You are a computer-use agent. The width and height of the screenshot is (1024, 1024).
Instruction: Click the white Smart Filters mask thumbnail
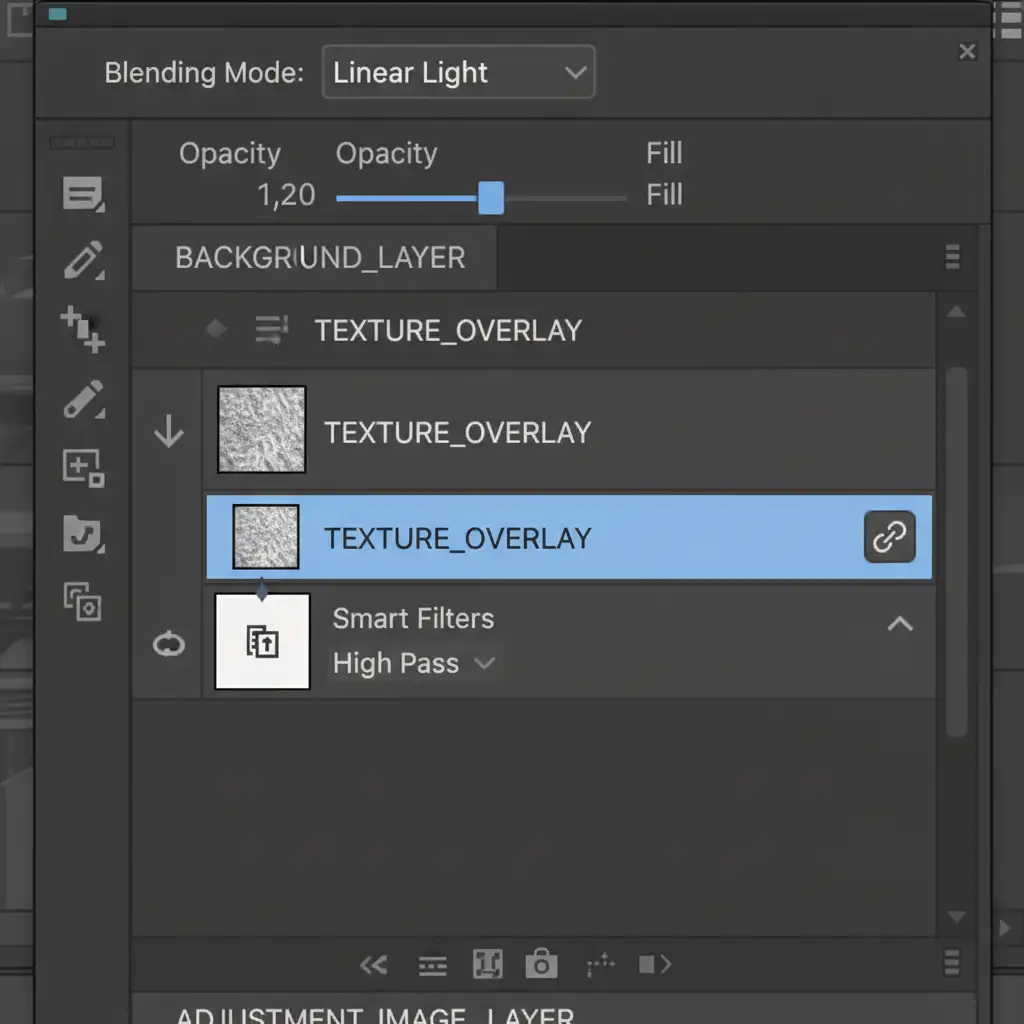click(263, 642)
